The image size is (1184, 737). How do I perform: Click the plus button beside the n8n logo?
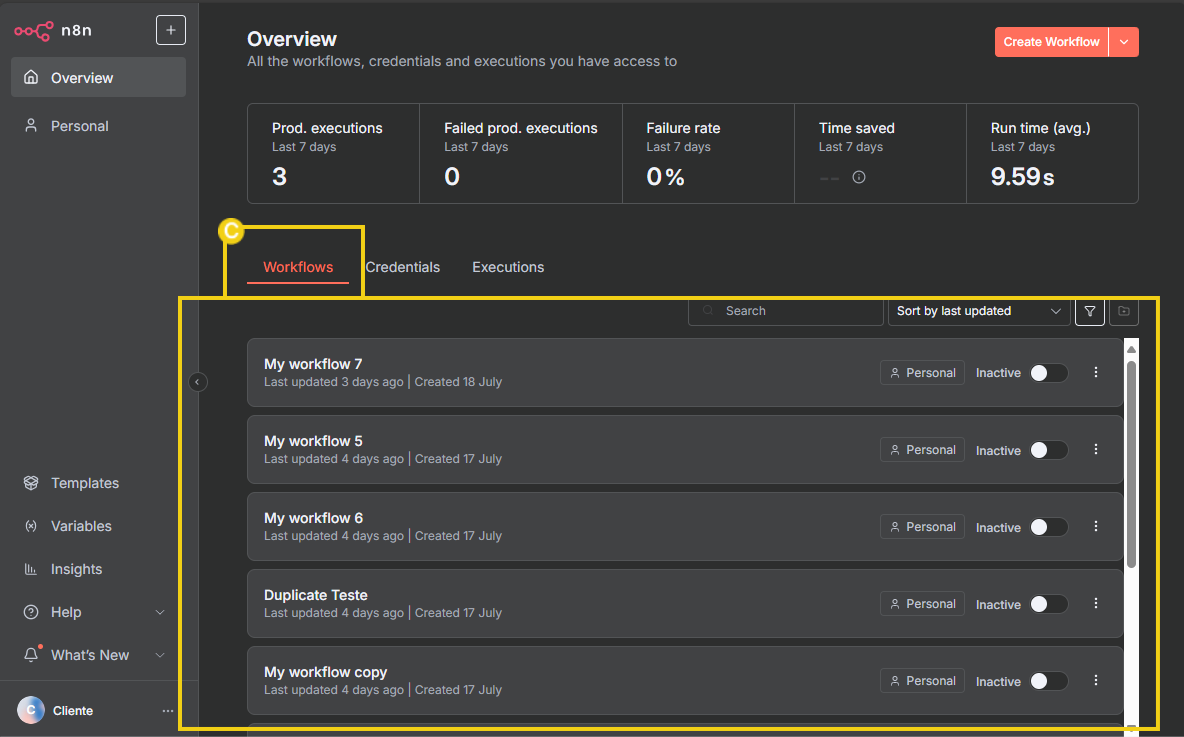pyautogui.click(x=171, y=30)
